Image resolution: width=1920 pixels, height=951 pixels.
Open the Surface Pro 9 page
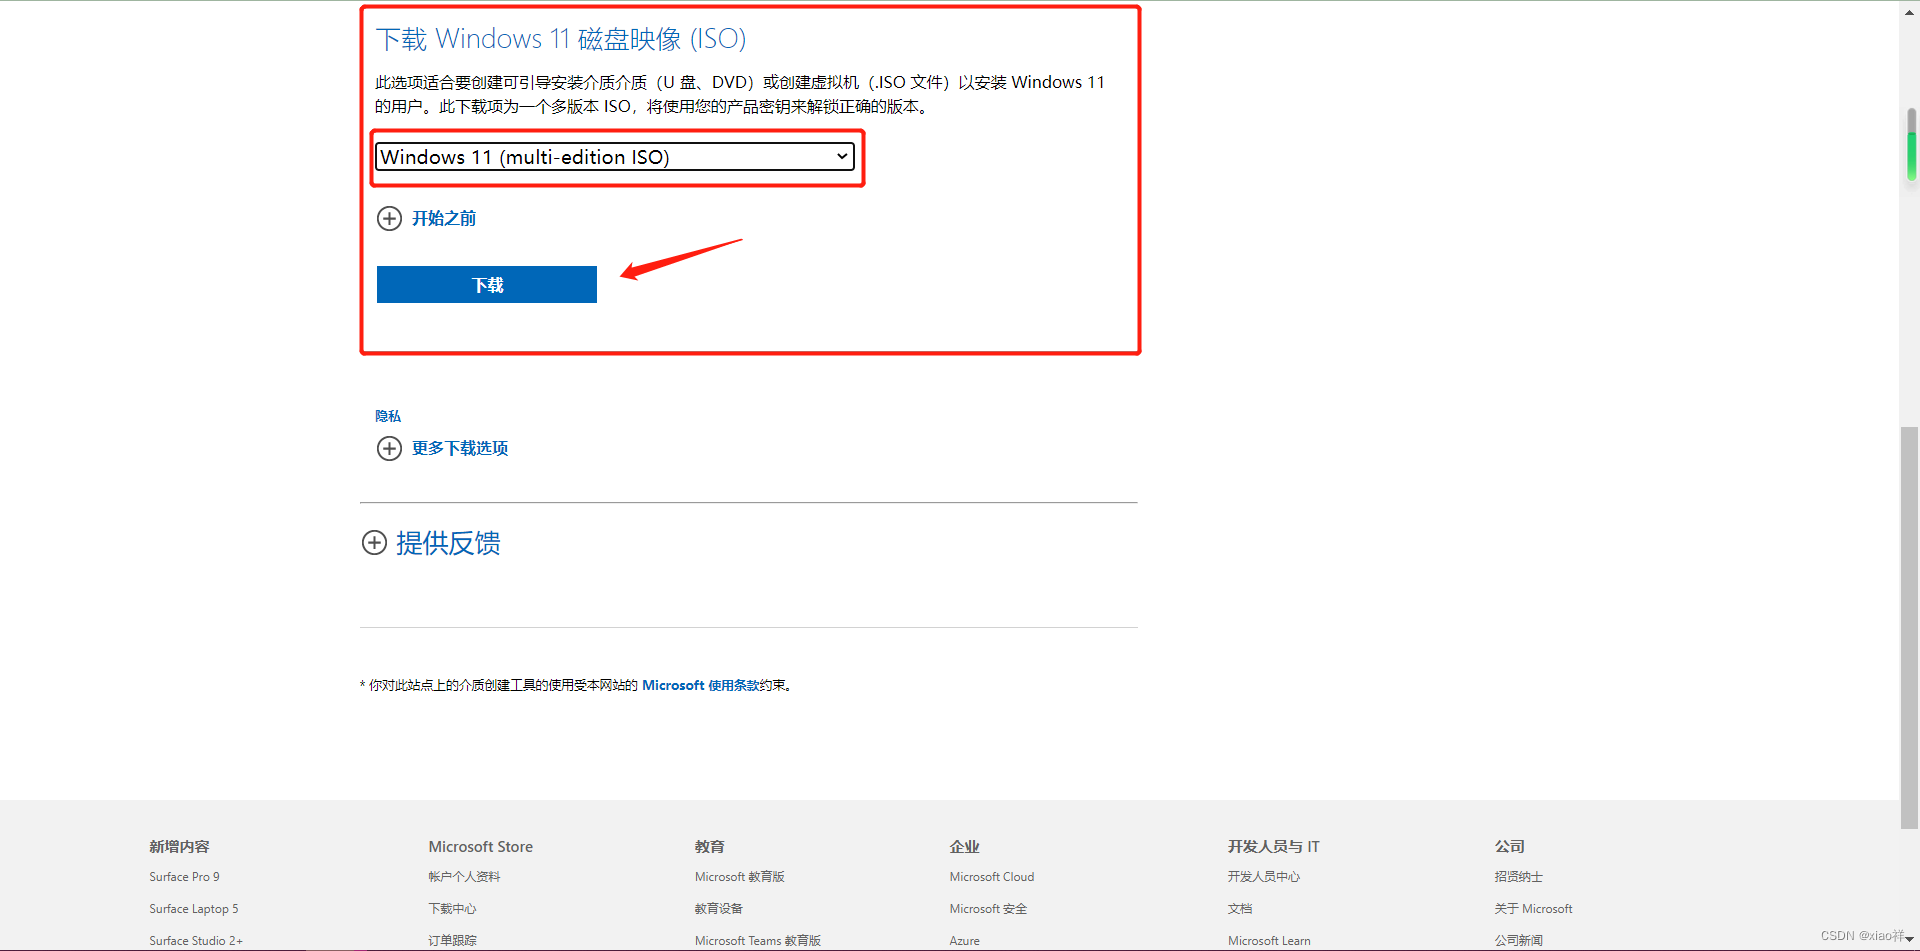tap(184, 876)
